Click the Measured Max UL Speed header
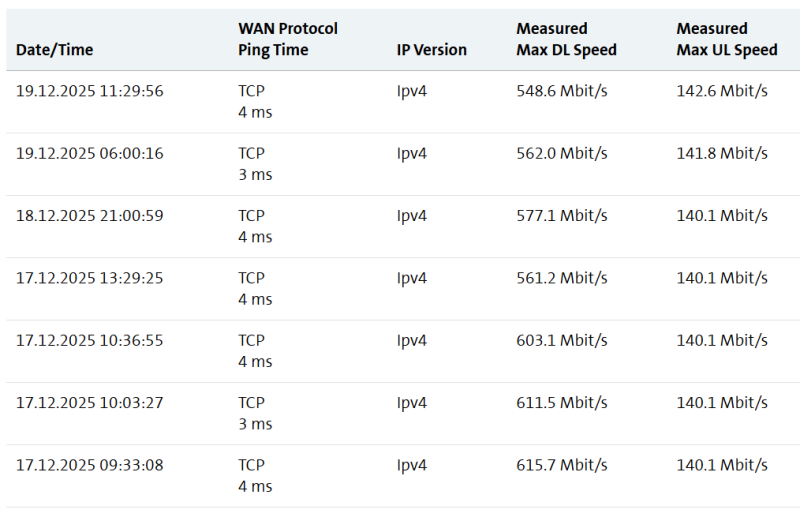This screenshot has height=517, width=800. (726, 39)
